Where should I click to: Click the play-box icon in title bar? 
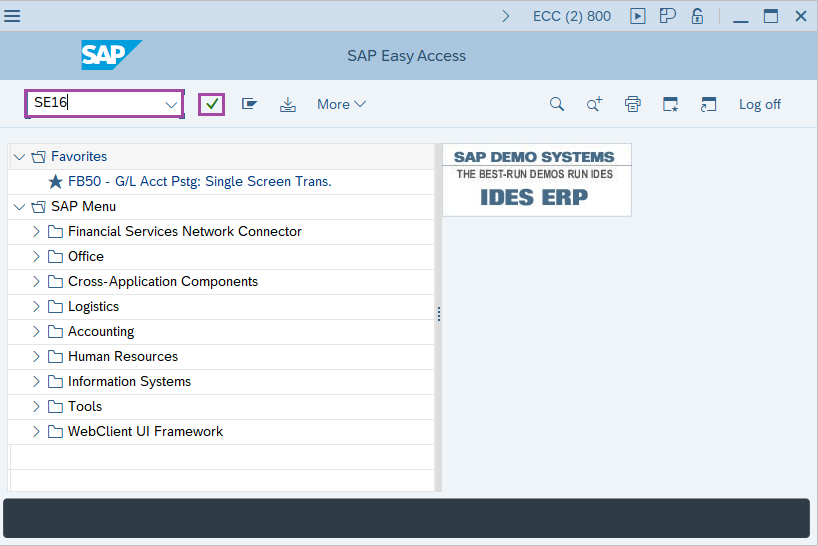coord(637,16)
